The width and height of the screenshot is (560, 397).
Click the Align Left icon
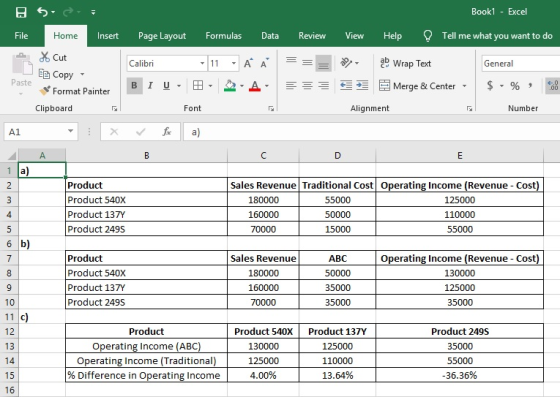291,86
